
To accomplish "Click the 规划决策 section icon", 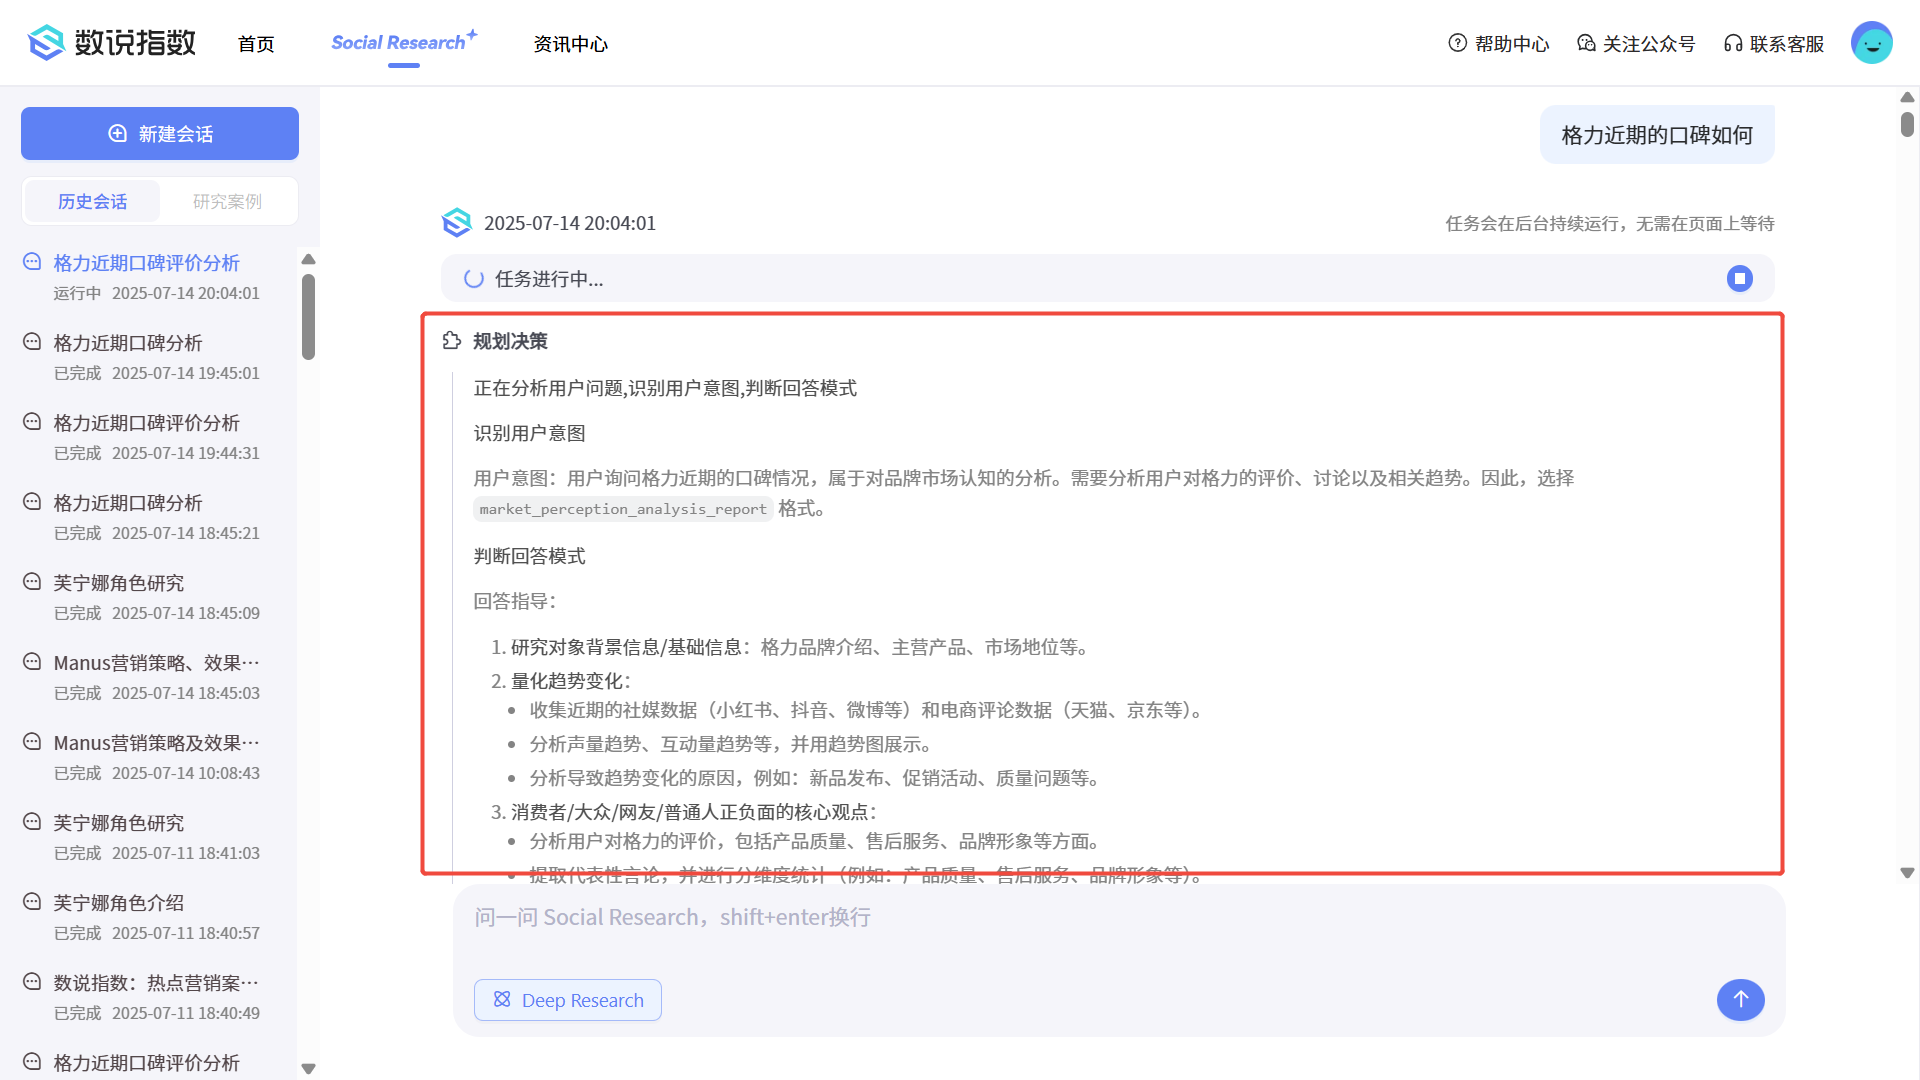I will click(452, 341).
